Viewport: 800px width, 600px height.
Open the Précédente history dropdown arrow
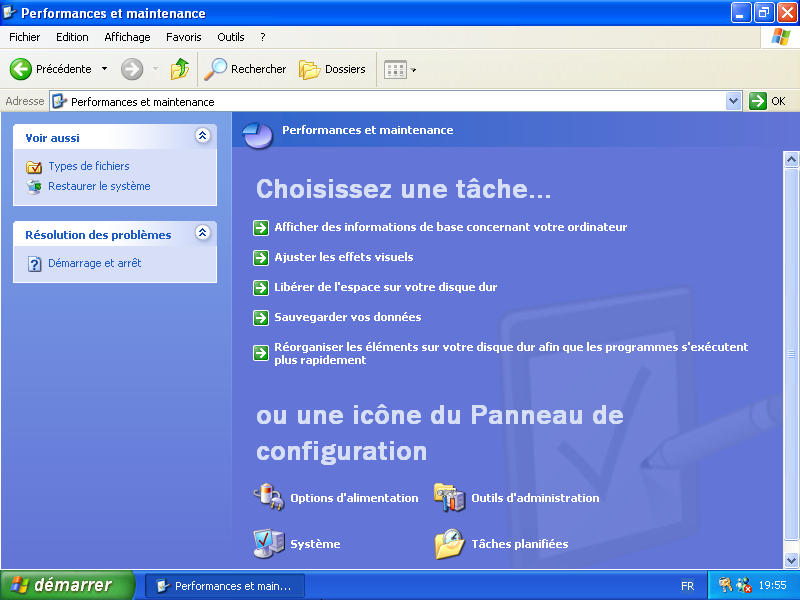tap(105, 69)
